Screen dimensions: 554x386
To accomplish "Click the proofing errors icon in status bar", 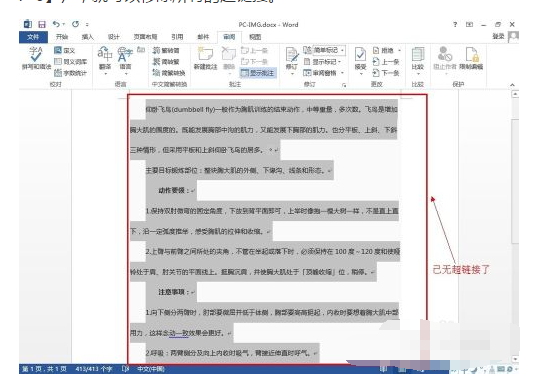I will pos(125,369).
